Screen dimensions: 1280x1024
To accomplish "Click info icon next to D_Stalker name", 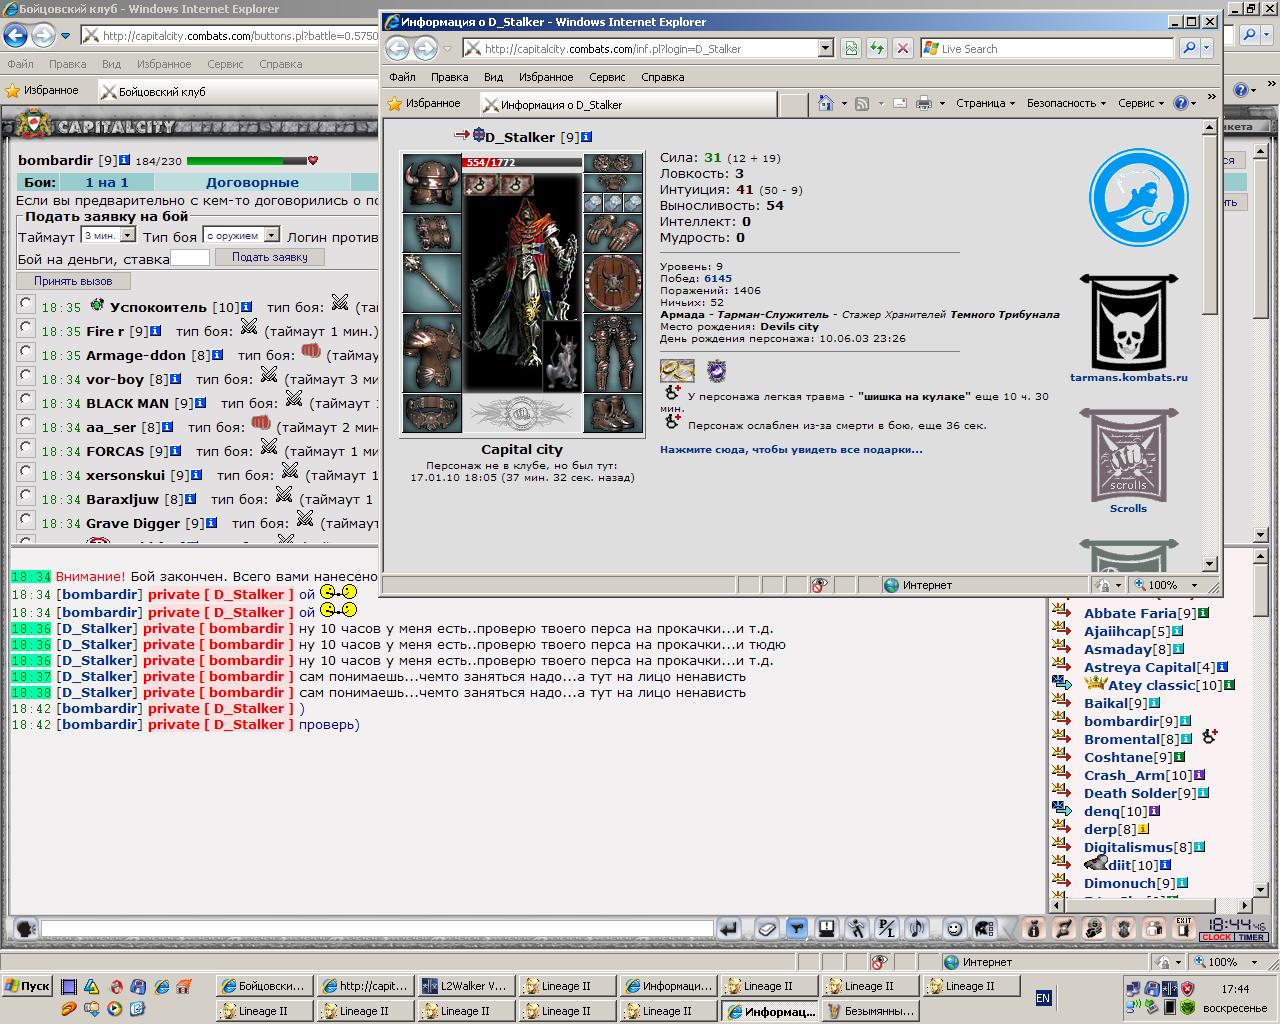I will coord(587,137).
